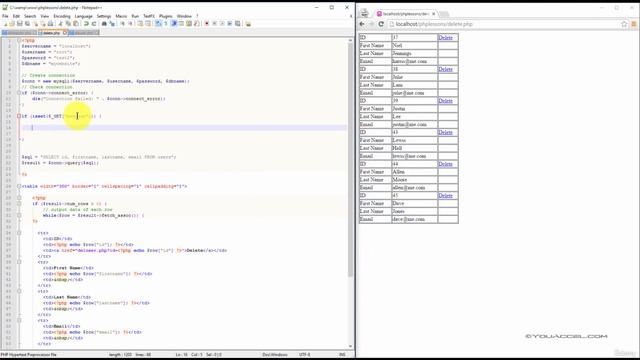Click the Delete link for ID 45
Viewport: 640px width, 360px height.
445,196
